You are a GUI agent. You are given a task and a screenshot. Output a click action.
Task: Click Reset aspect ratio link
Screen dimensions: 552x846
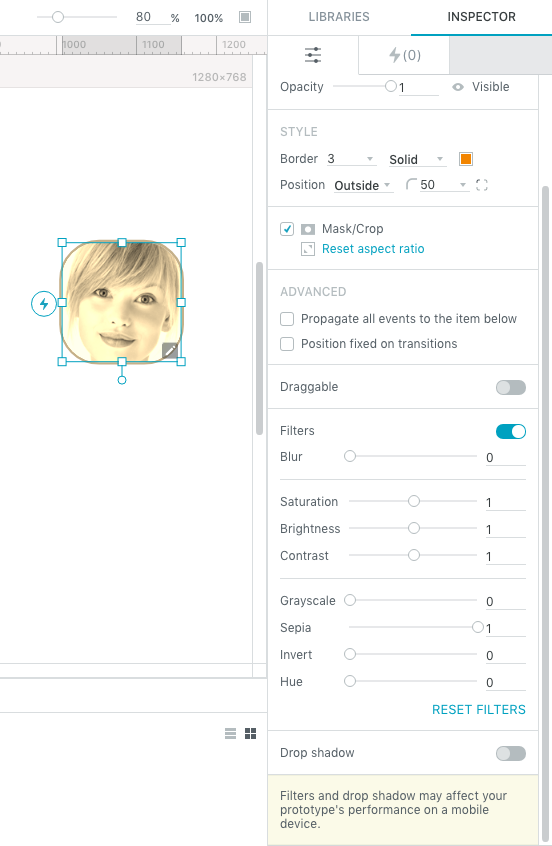(373, 249)
